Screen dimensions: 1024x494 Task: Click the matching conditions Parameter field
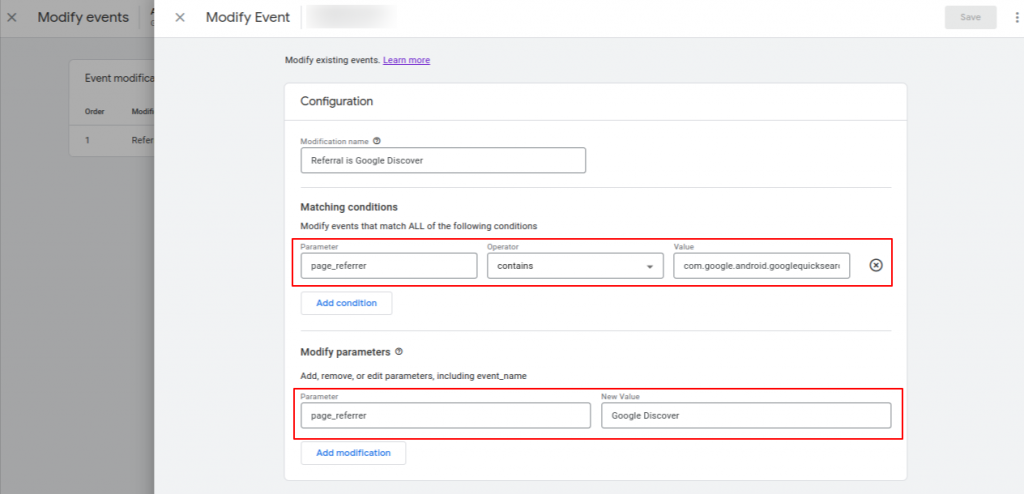[388, 266]
